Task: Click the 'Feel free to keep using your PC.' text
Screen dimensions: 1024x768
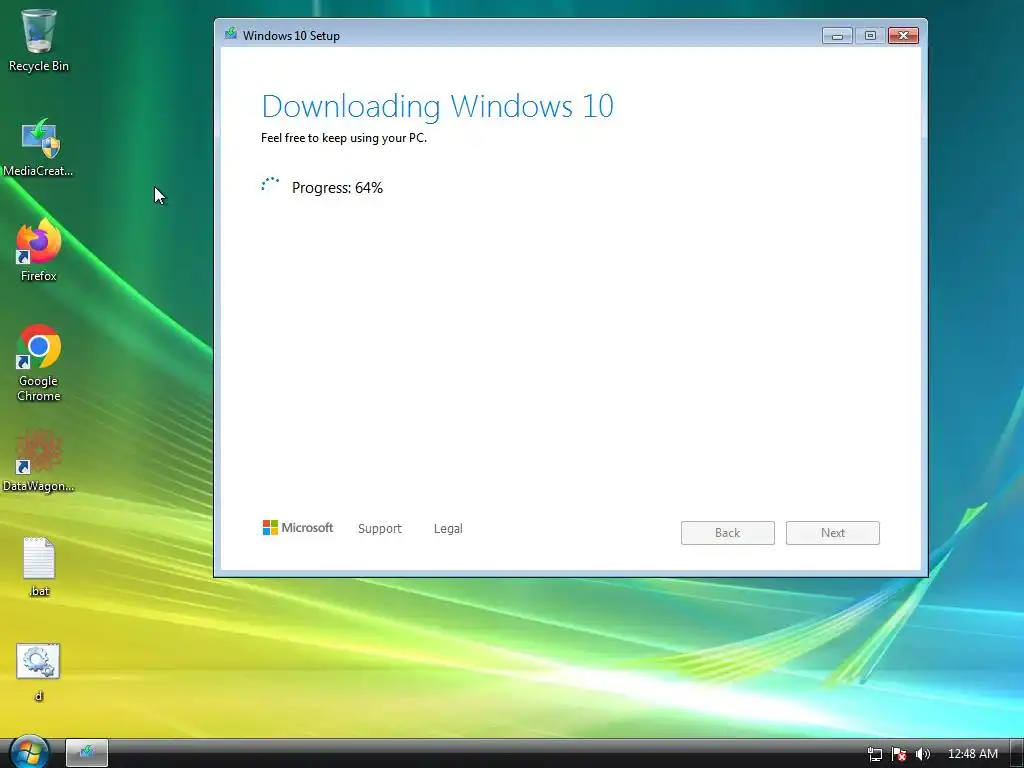Action: [x=344, y=138]
